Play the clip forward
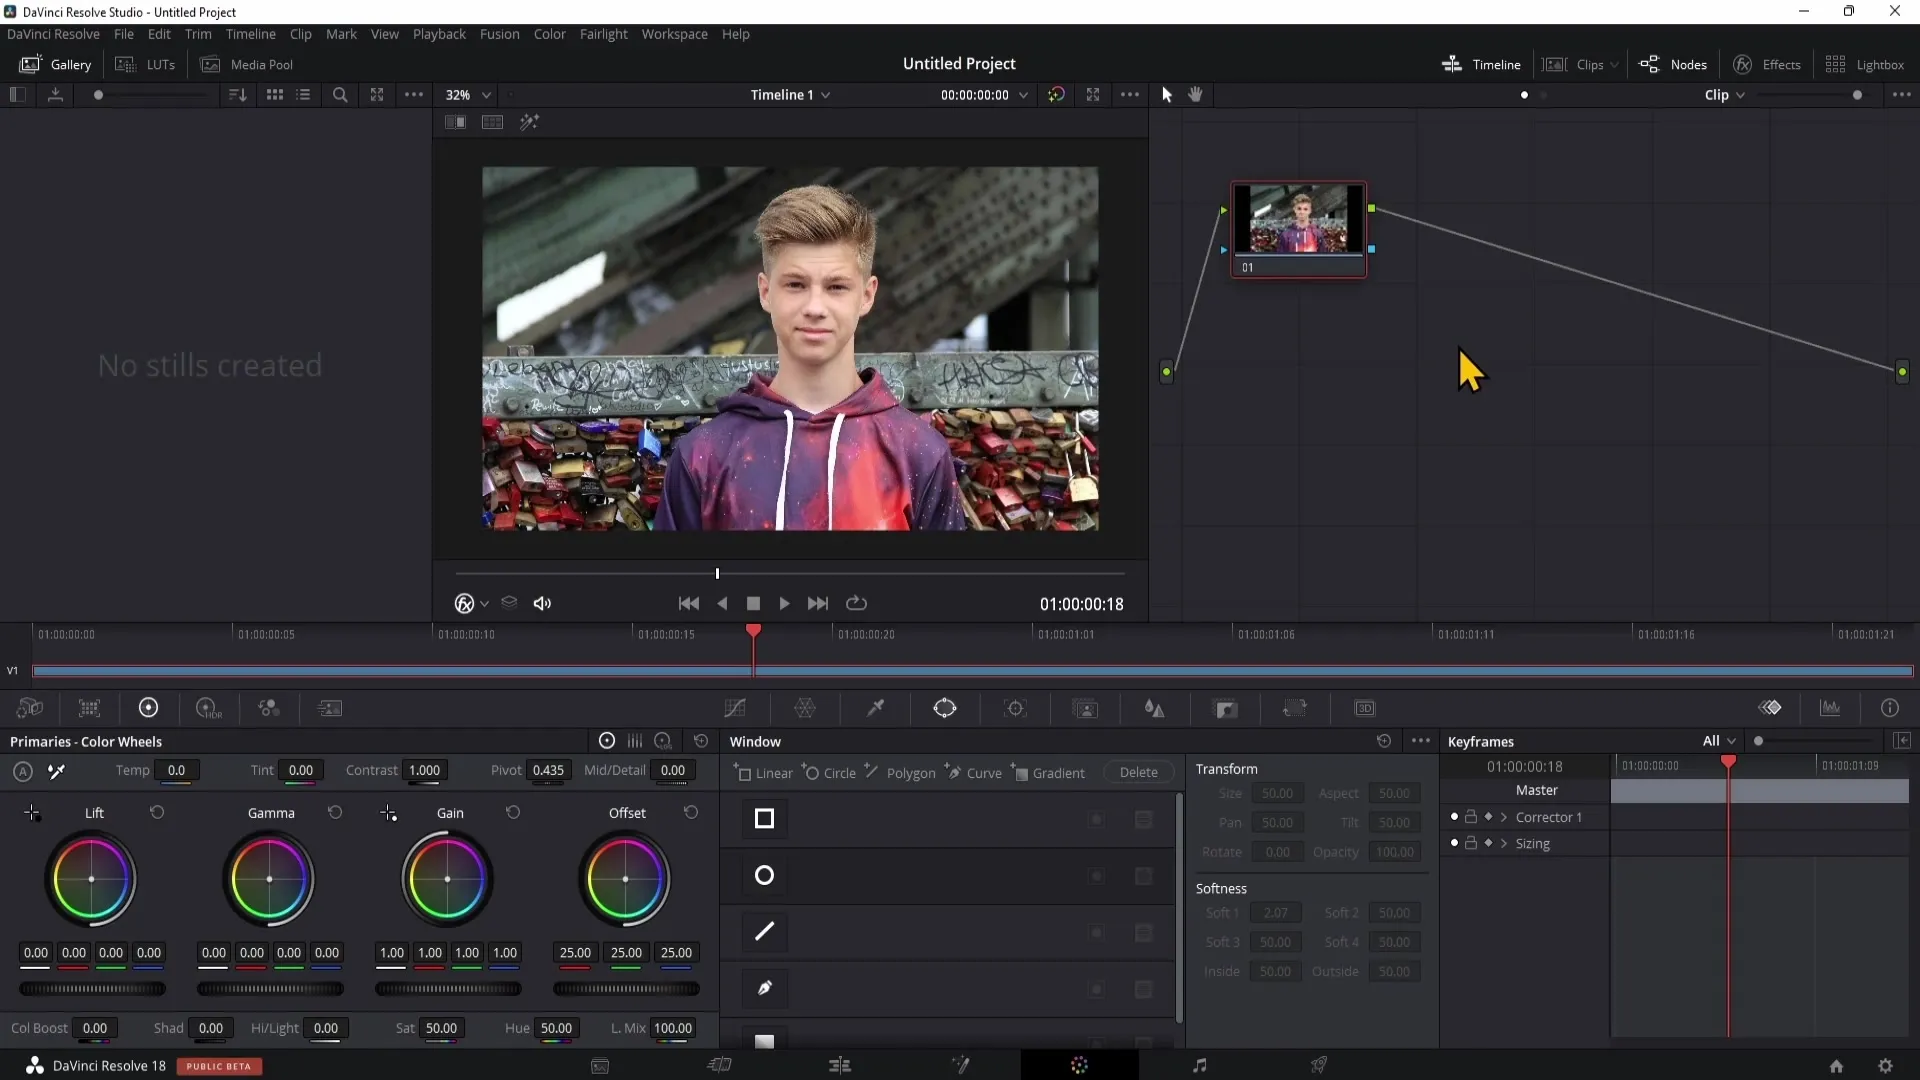This screenshot has width=1920, height=1080. coord(784,603)
